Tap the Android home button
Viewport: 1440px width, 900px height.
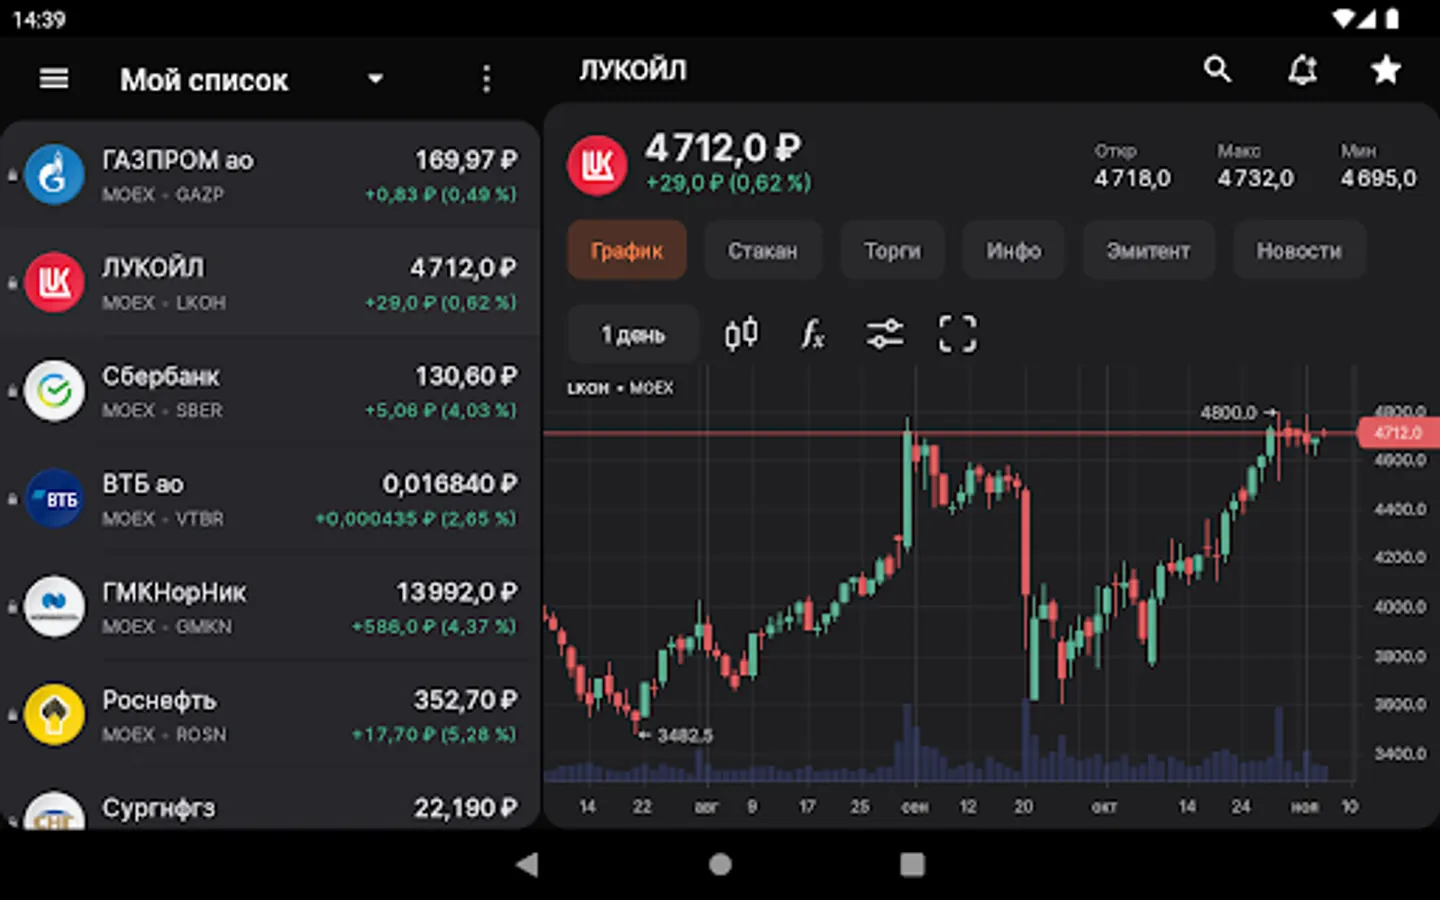720,864
